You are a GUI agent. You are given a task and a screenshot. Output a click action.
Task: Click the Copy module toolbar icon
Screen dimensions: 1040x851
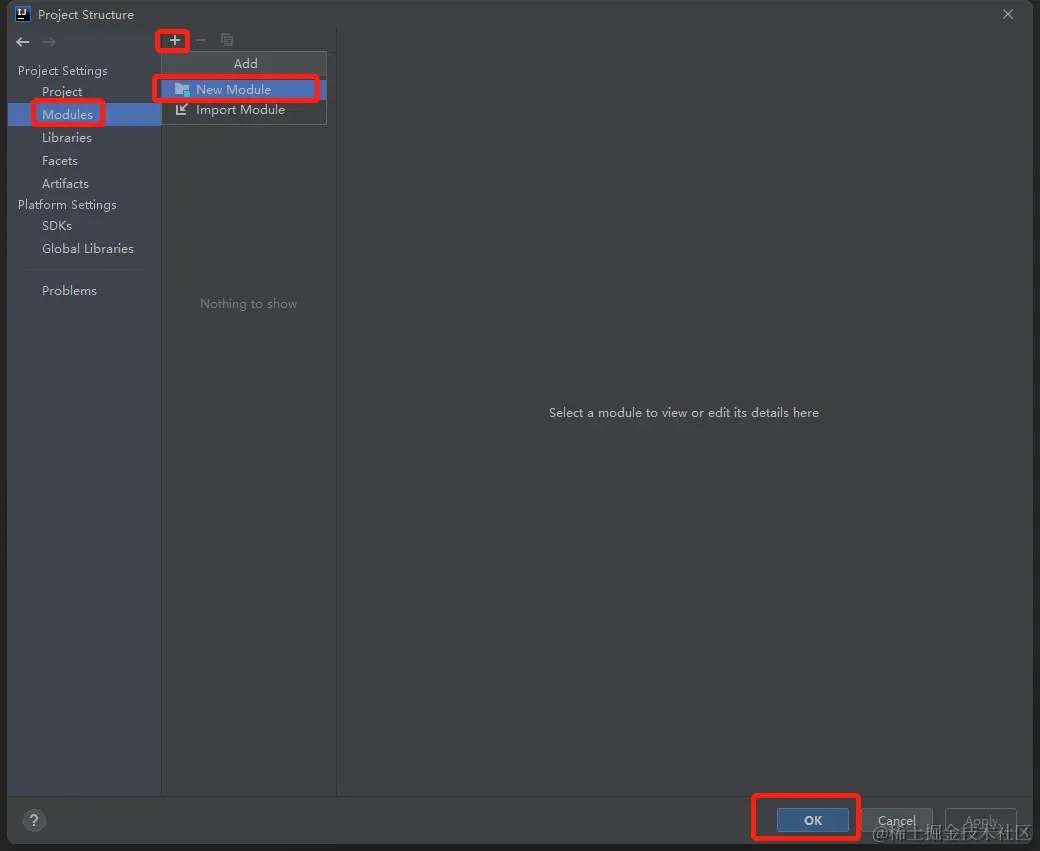[x=227, y=40]
